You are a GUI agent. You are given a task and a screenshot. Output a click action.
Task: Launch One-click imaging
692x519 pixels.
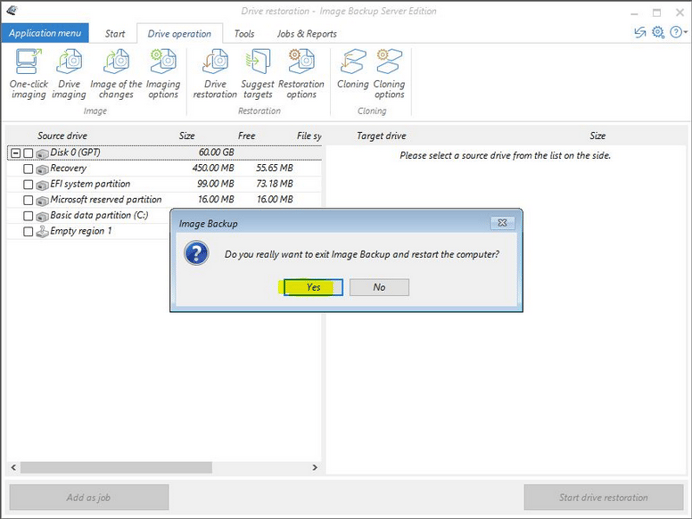pyautogui.click(x=29, y=74)
